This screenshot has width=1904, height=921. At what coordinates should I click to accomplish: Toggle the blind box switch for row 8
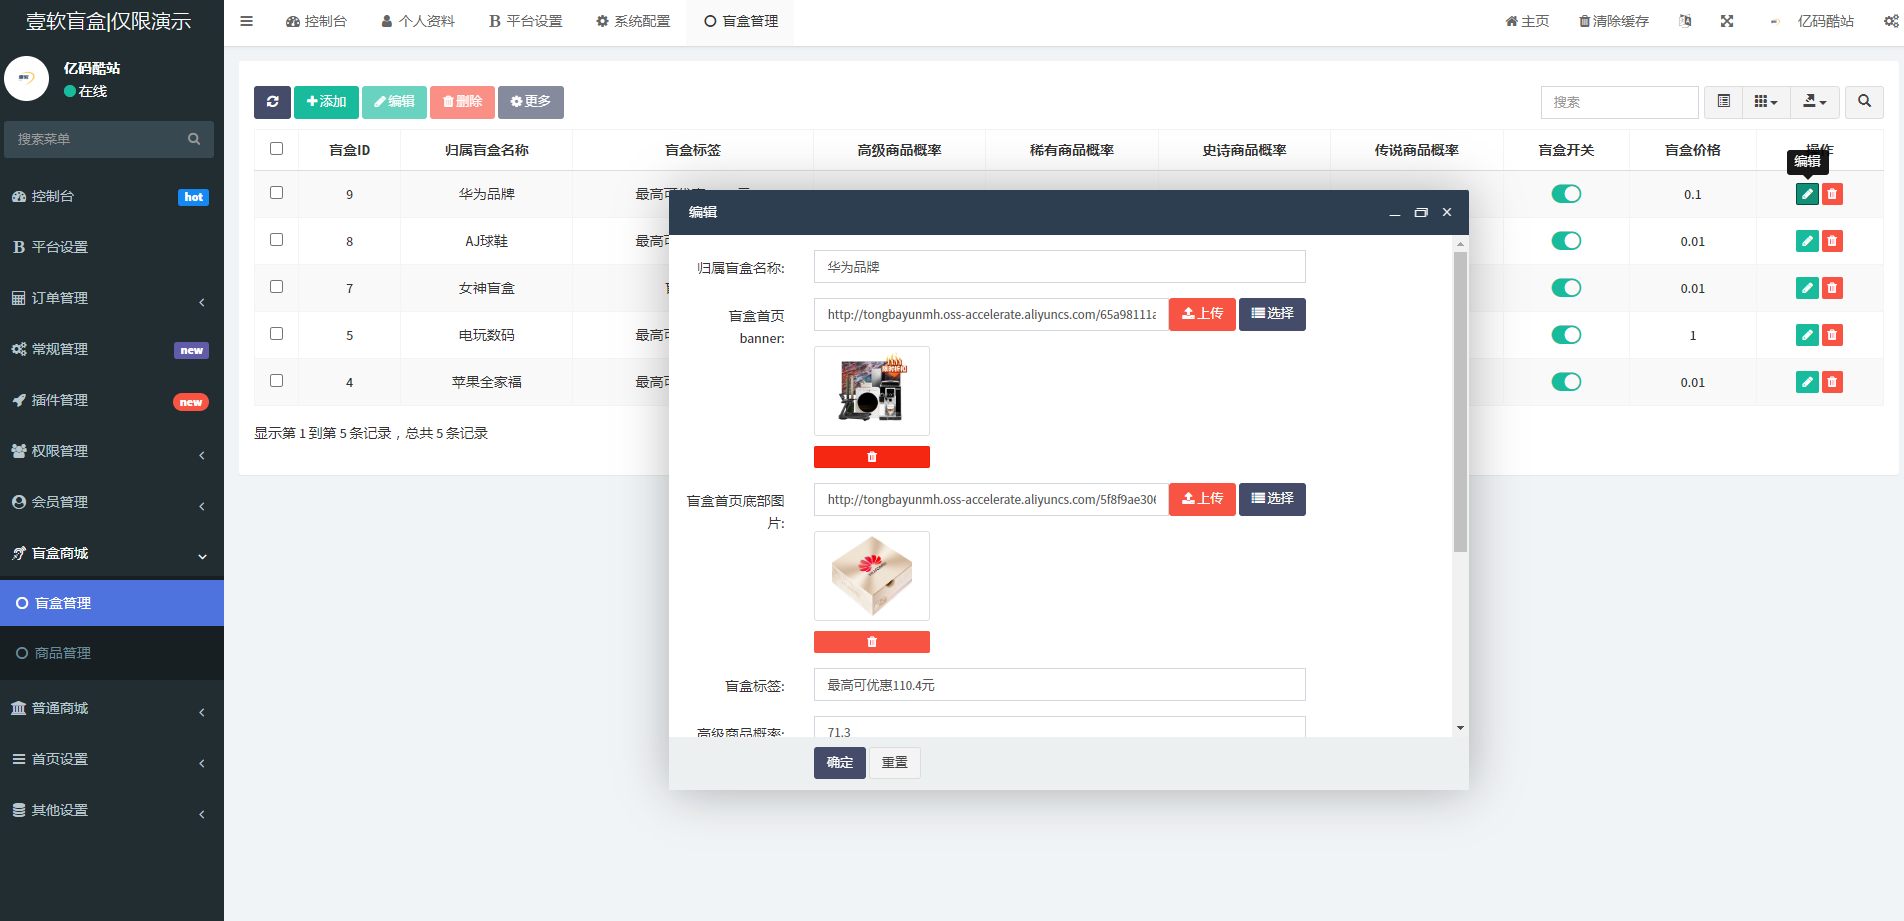[x=1566, y=241]
